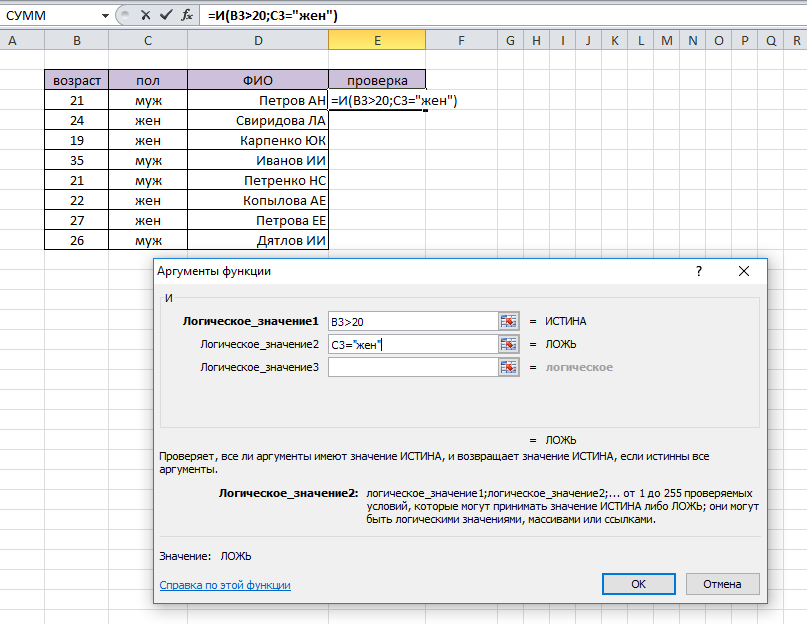Click the age cell with value 19

point(77,140)
